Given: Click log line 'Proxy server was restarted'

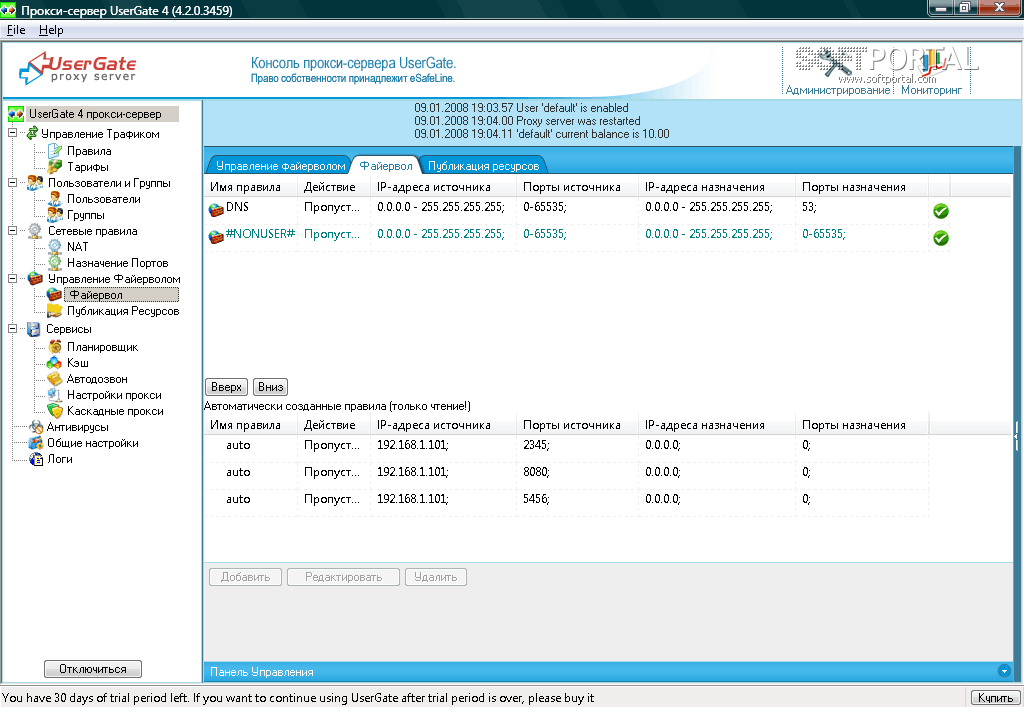Looking at the screenshot, I should tap(527, 121).
